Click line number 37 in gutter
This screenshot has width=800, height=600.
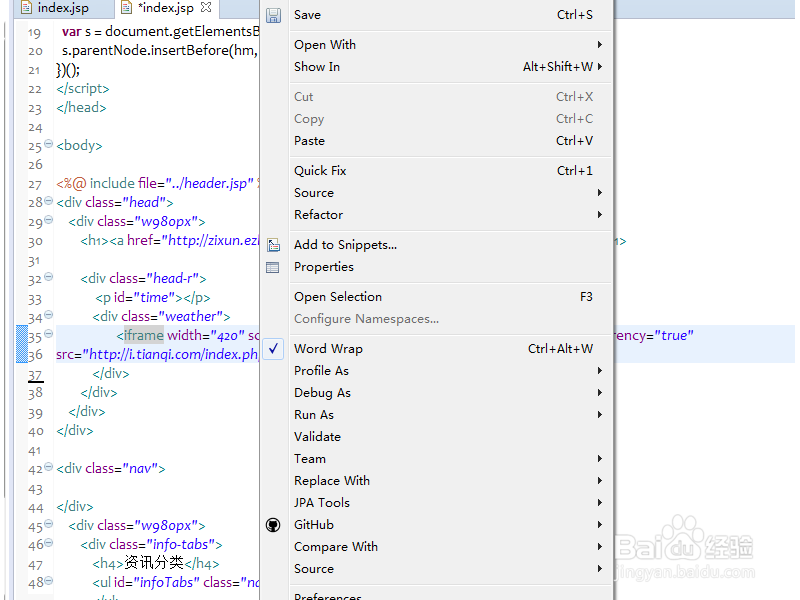[x=35, y=376]
